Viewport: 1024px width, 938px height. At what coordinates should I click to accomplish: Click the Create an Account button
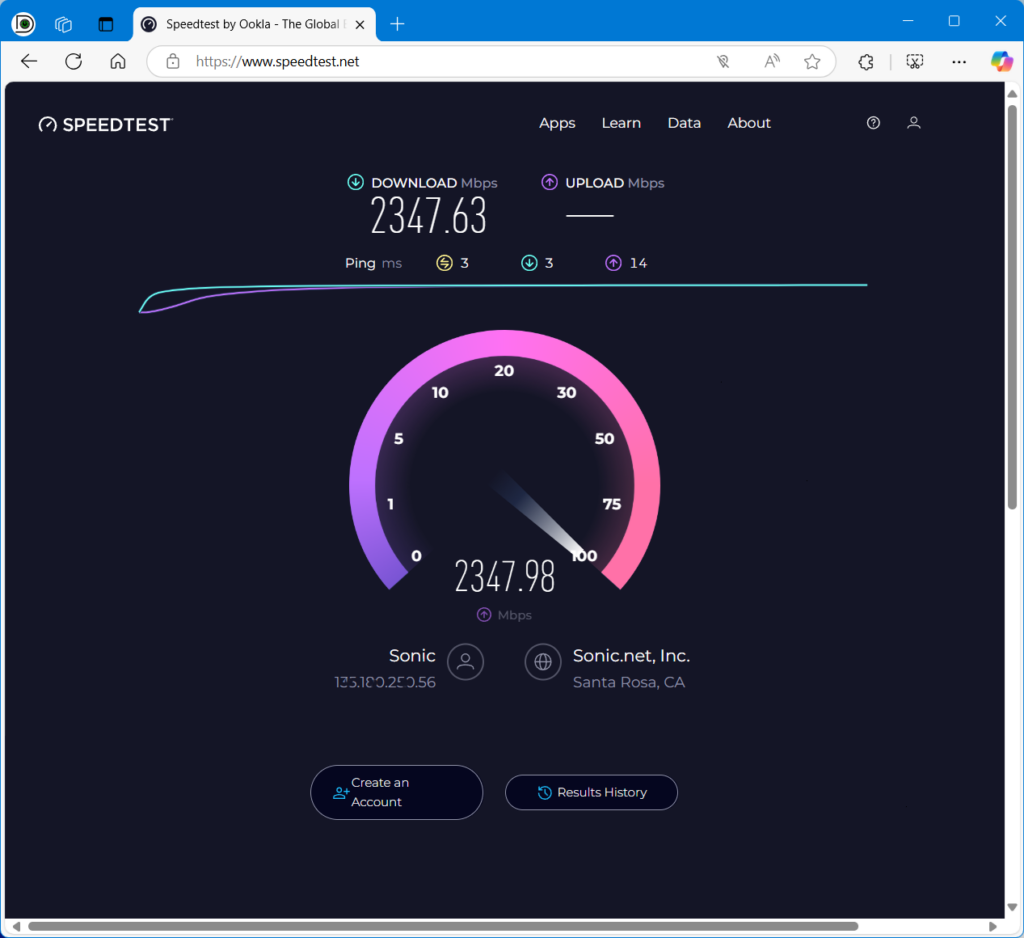(396, 792)
